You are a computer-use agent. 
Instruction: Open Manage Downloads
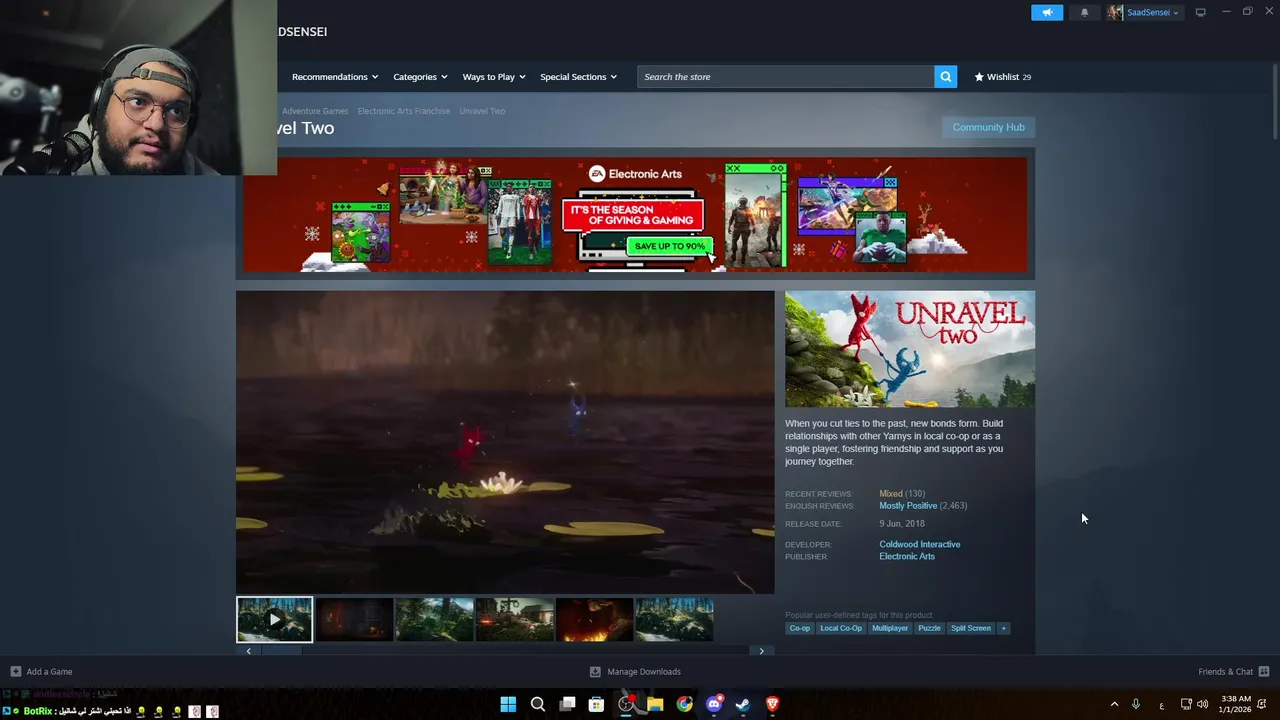(x=635, y=671)
